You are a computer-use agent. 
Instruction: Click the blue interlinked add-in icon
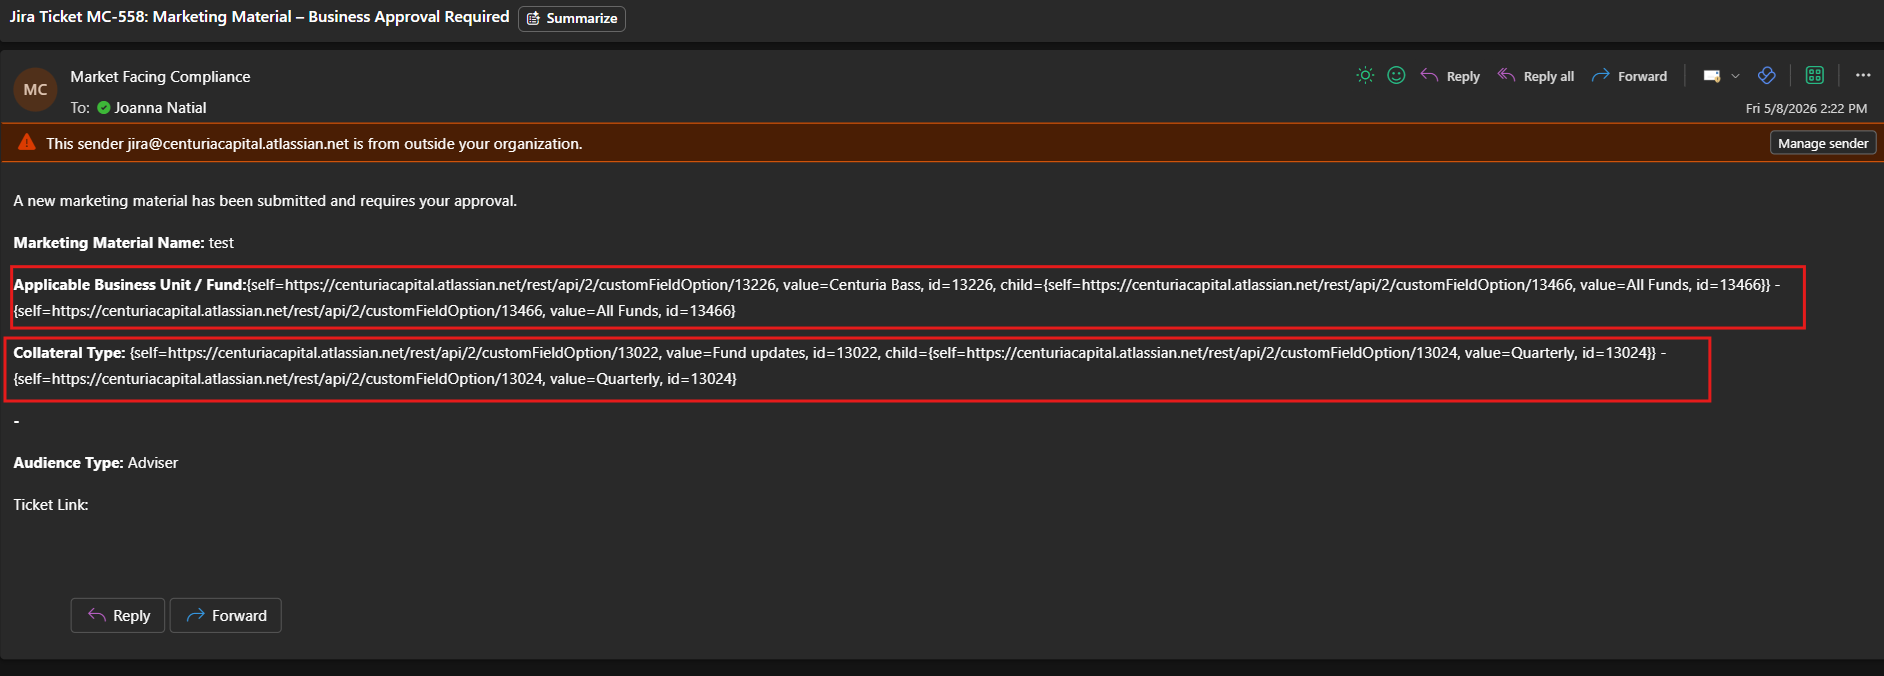pyautogui.click(x=1767, y=75)
